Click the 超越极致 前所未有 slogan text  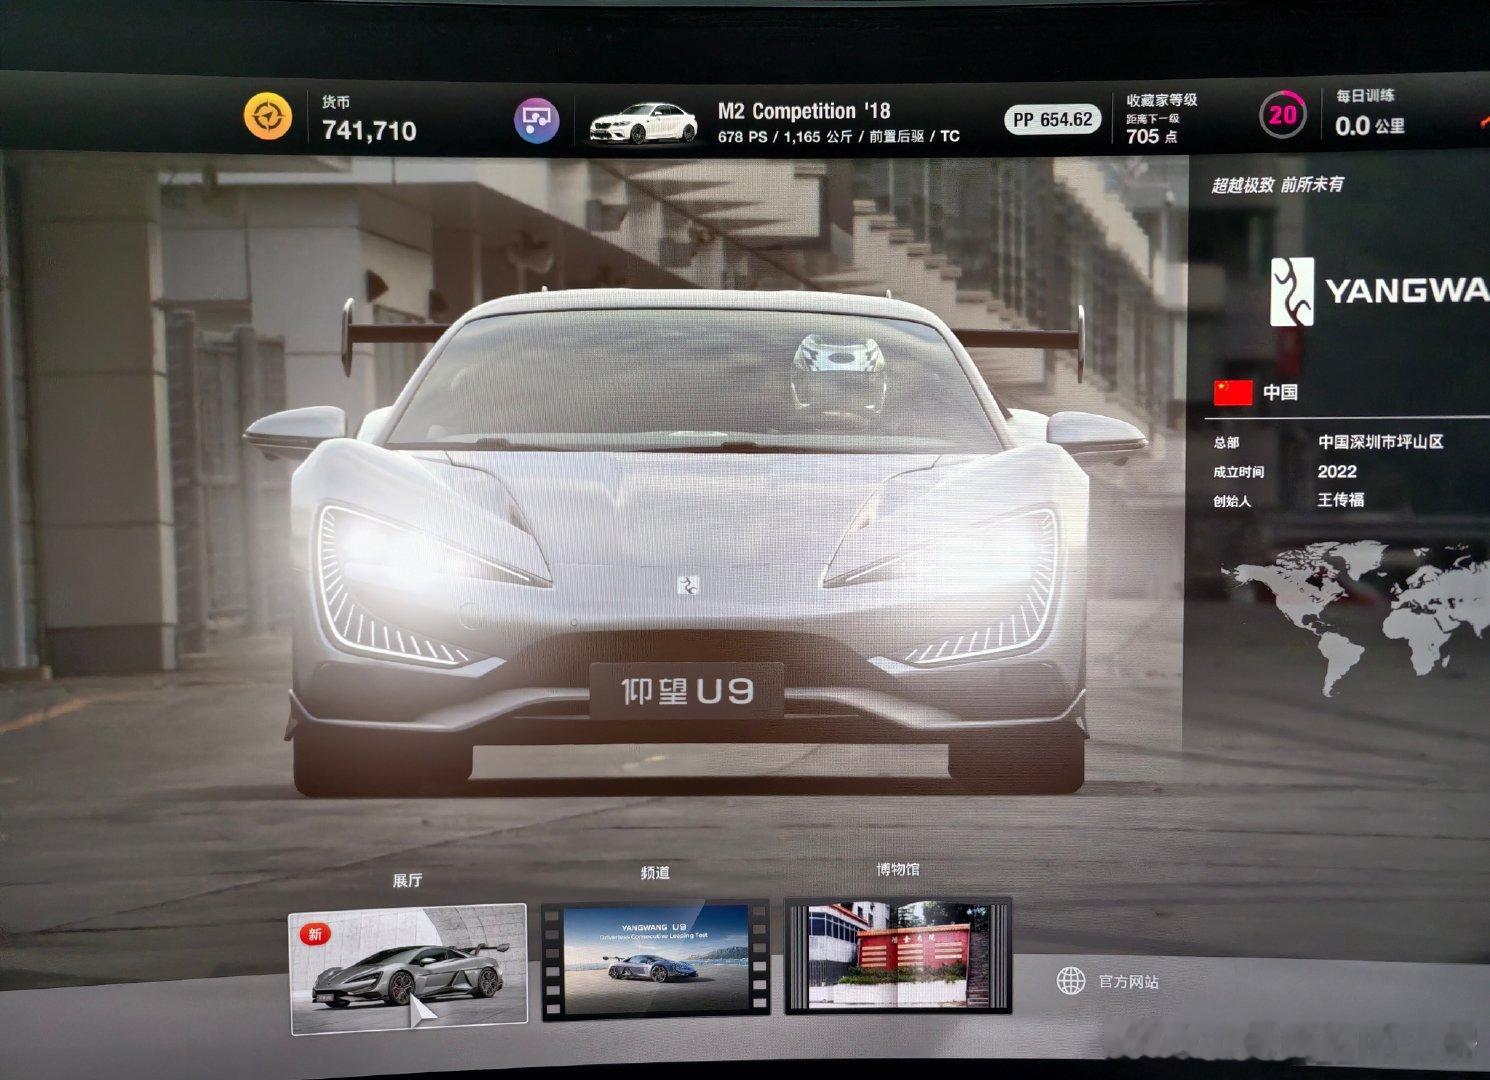pyautogui.click(x=1277, y=185)
